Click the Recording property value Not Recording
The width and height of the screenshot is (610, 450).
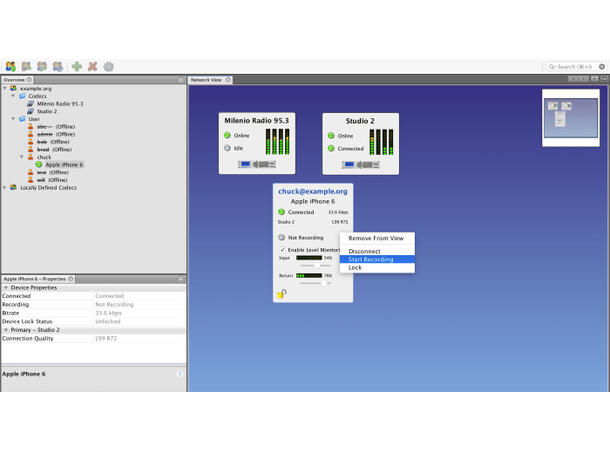click(114, 305)
